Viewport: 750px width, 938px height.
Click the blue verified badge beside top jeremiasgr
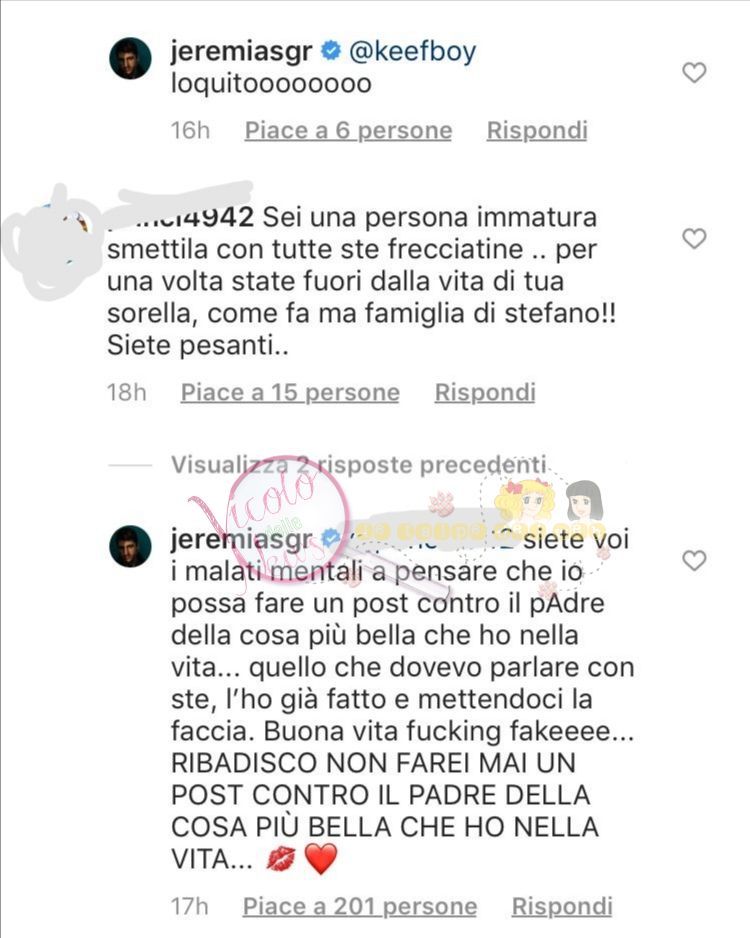331,51
